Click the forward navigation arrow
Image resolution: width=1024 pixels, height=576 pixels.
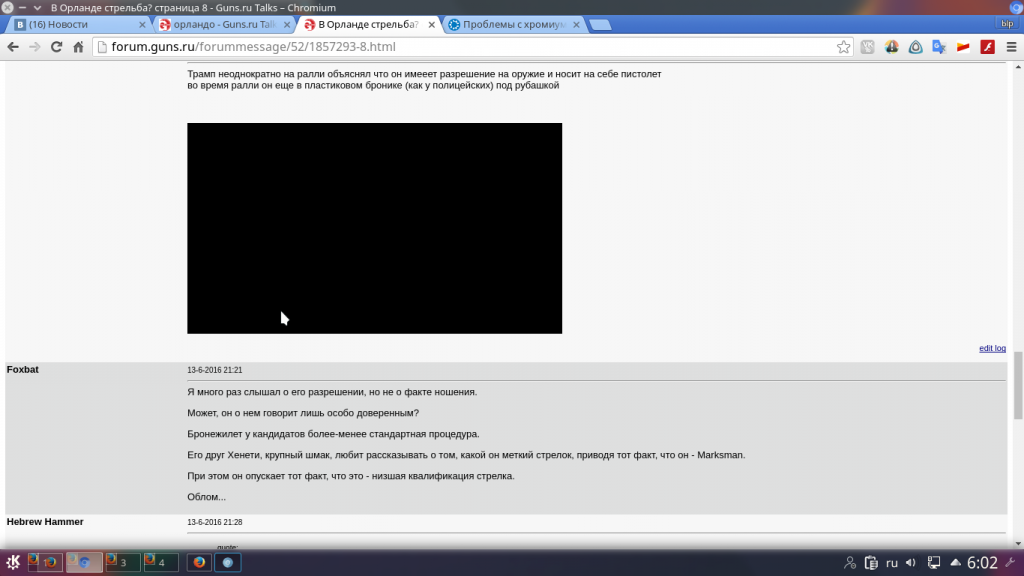(x=35, y=47)
